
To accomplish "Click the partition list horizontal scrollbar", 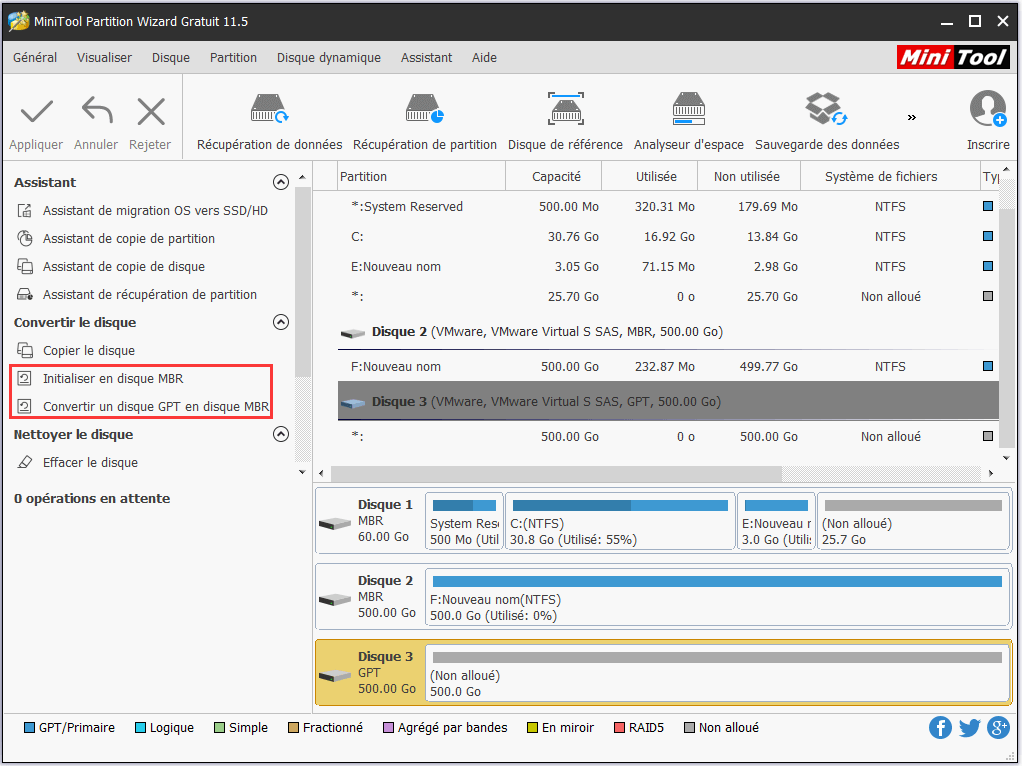I will click(556, 473).
